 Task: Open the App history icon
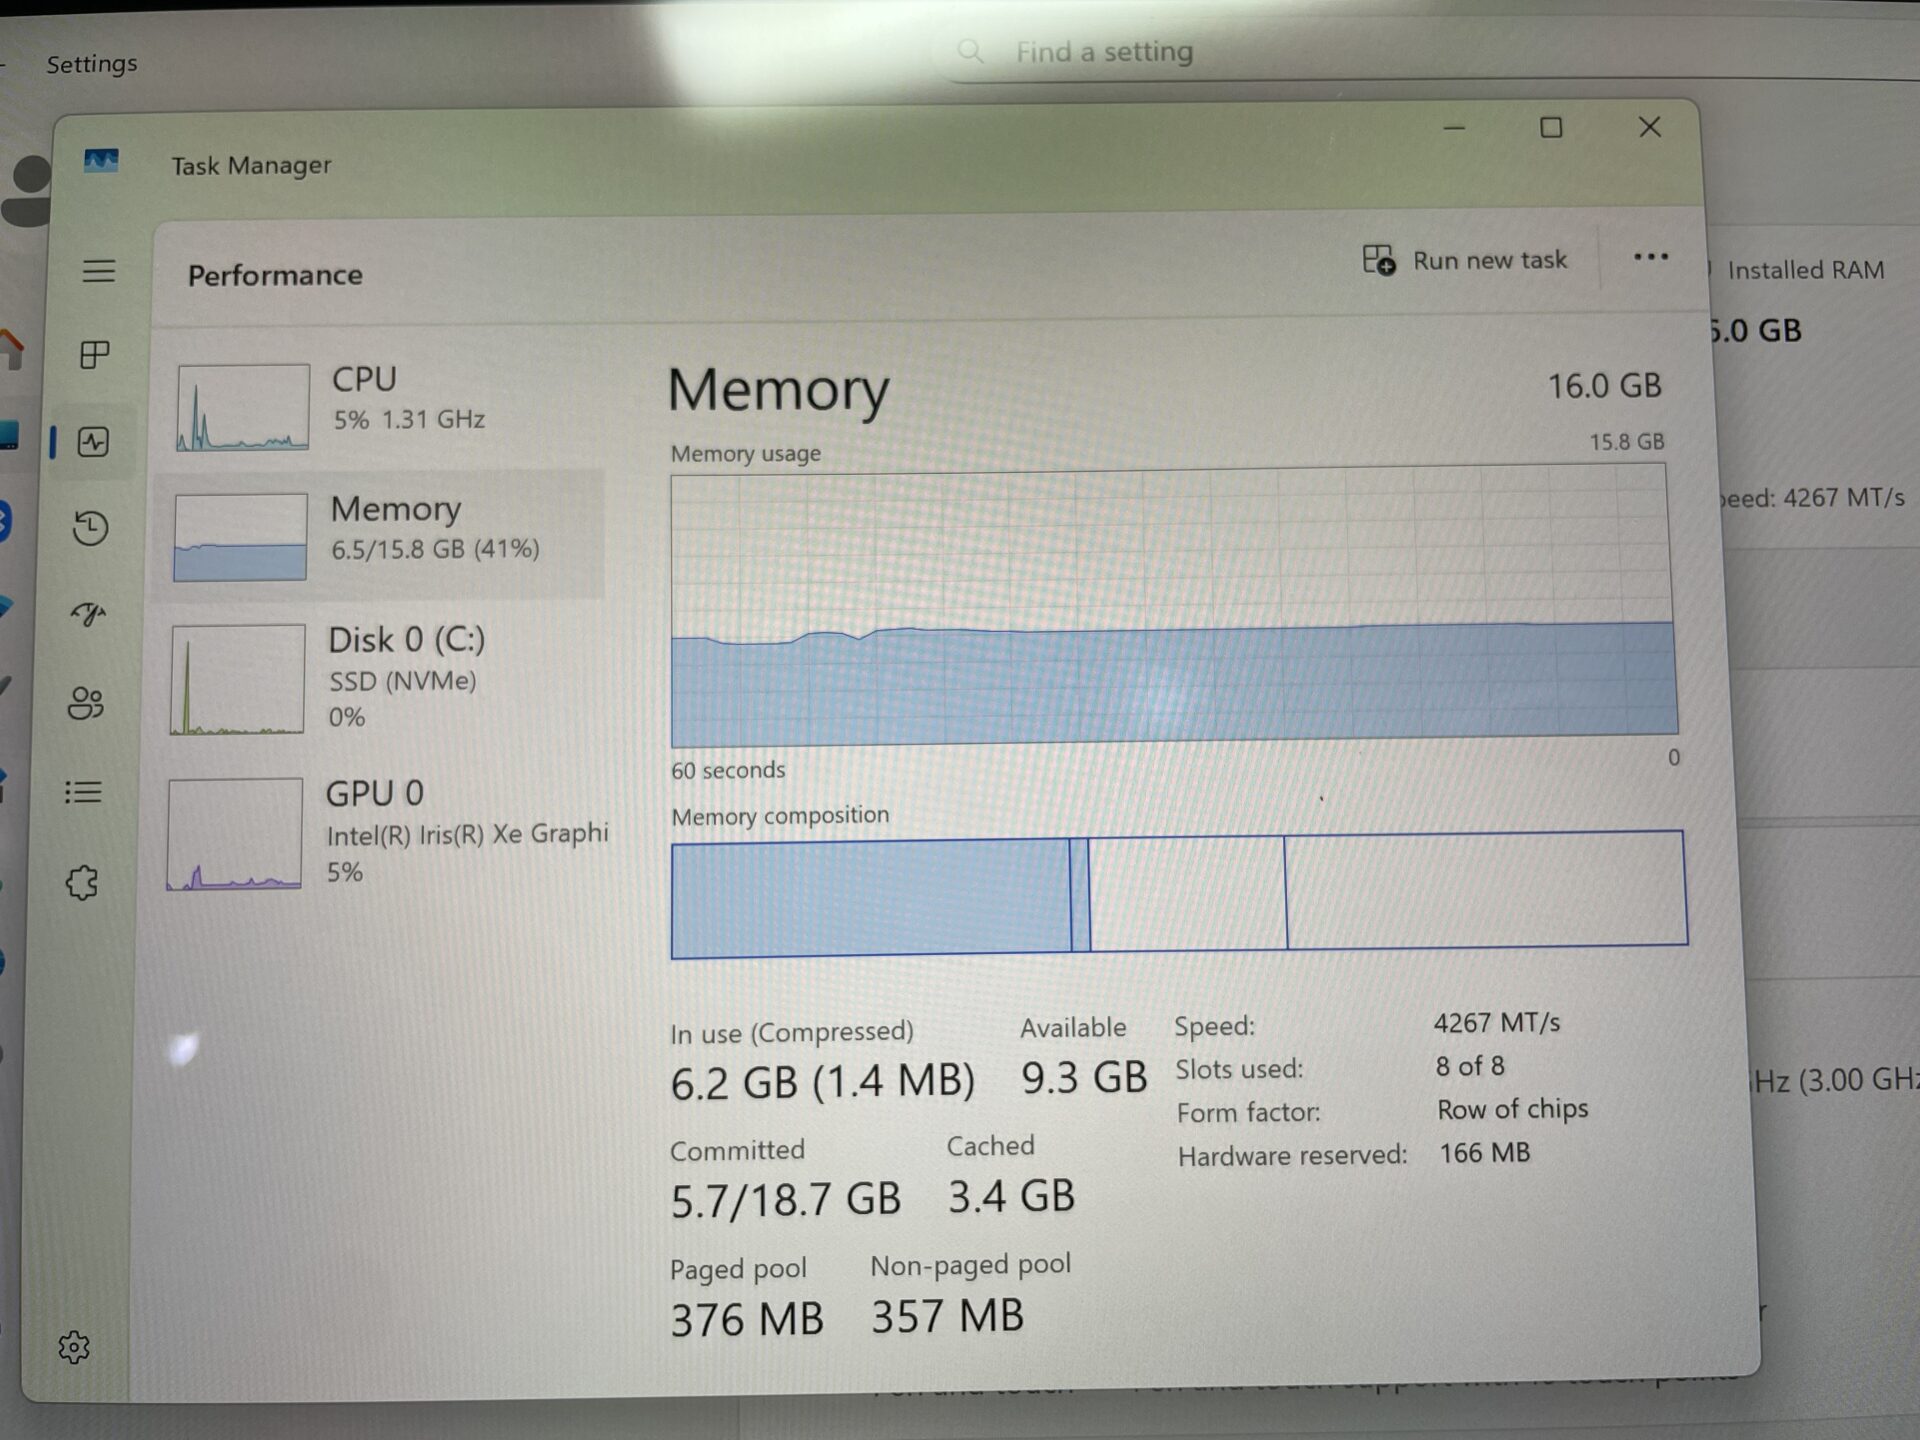pyautogui.click(x=90, y=528)
